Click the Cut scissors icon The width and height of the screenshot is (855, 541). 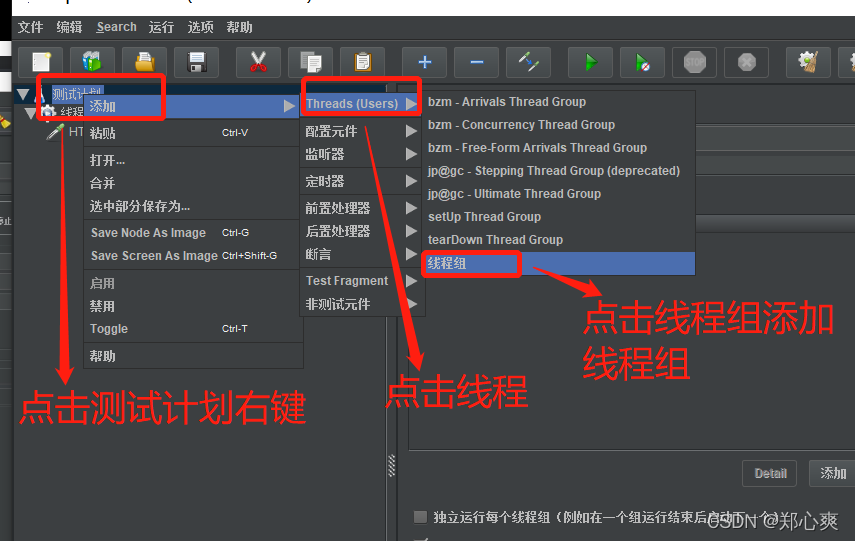pyautogui.click(x=258, y=62)
